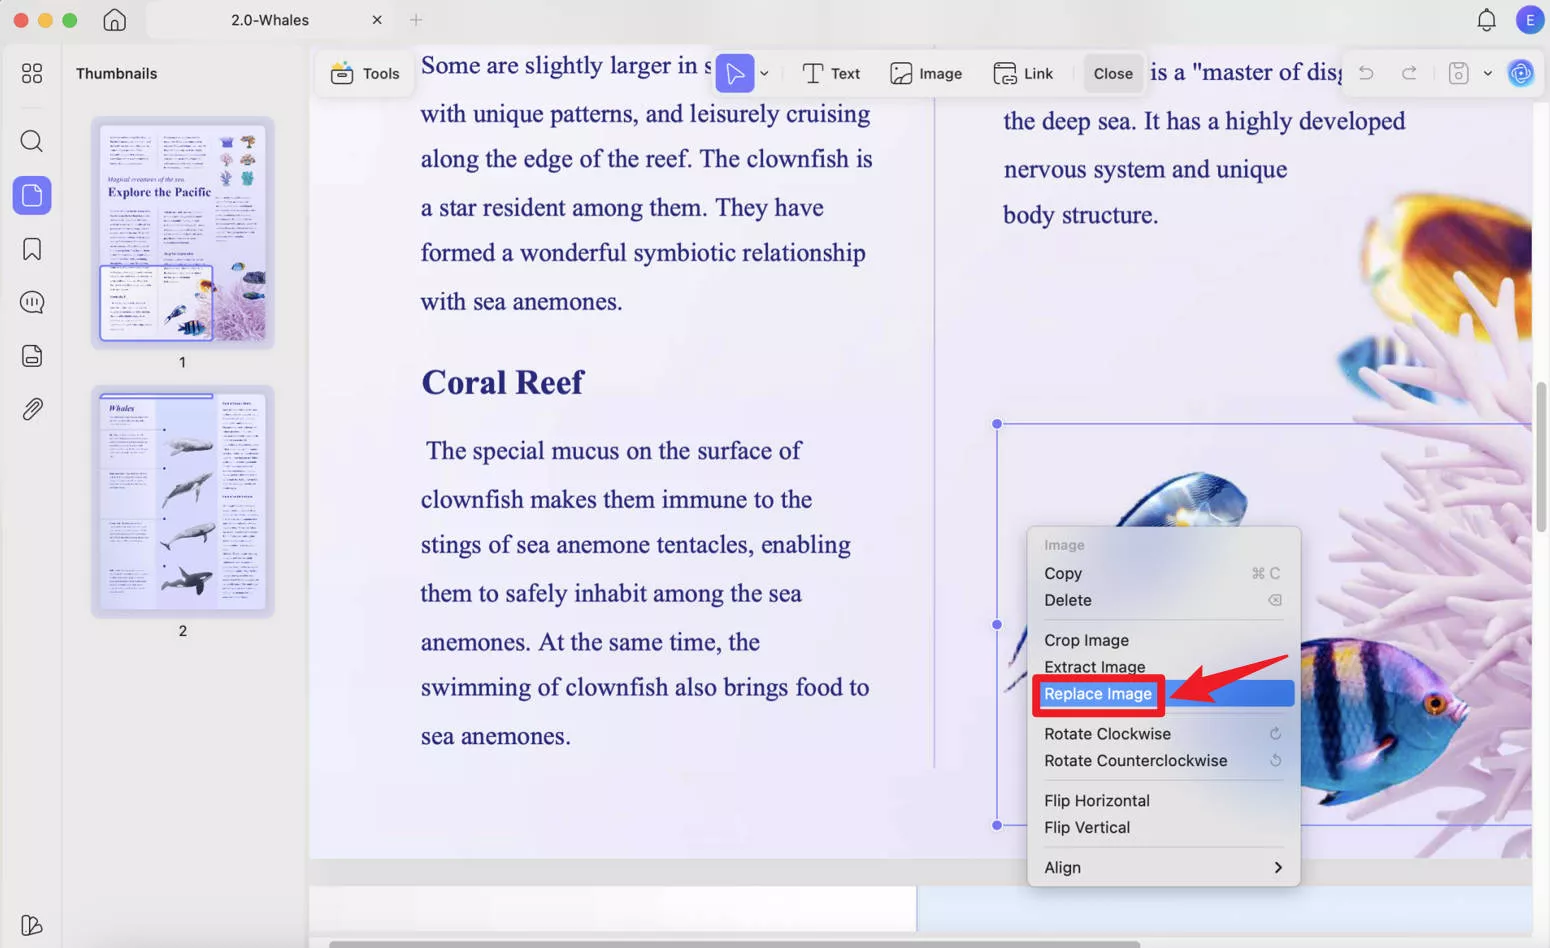The image size is (1550, 948).
Task: Click the top-left image selection handle
Action: tap(997, 424)
